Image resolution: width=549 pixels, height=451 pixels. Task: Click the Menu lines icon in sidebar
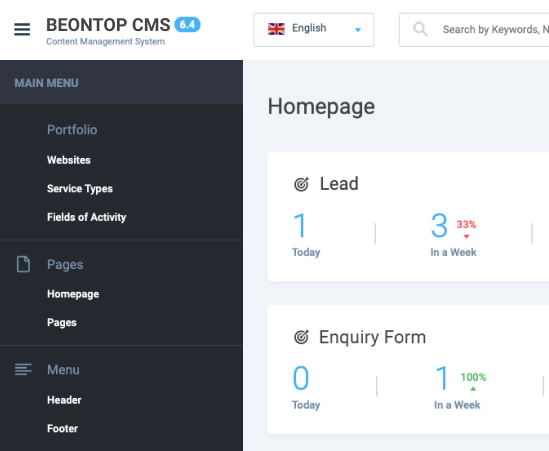coord(23,369)
